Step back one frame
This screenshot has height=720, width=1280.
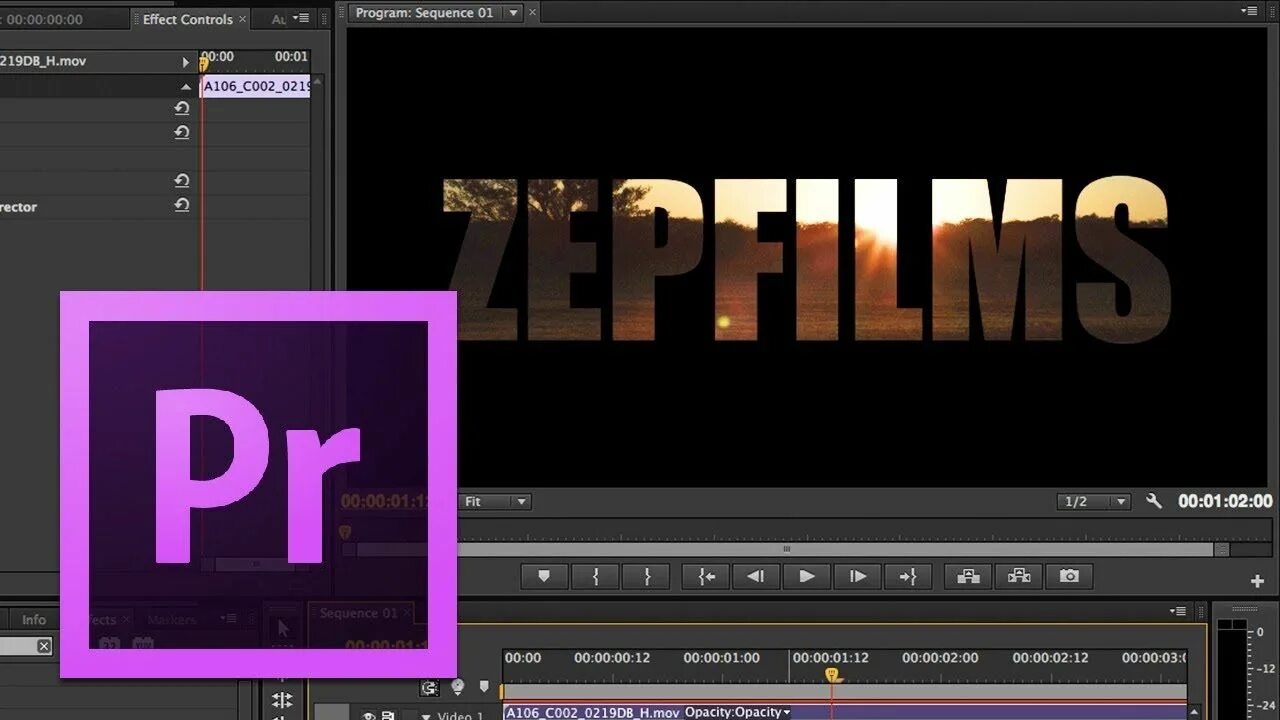(x=756, y=576)
